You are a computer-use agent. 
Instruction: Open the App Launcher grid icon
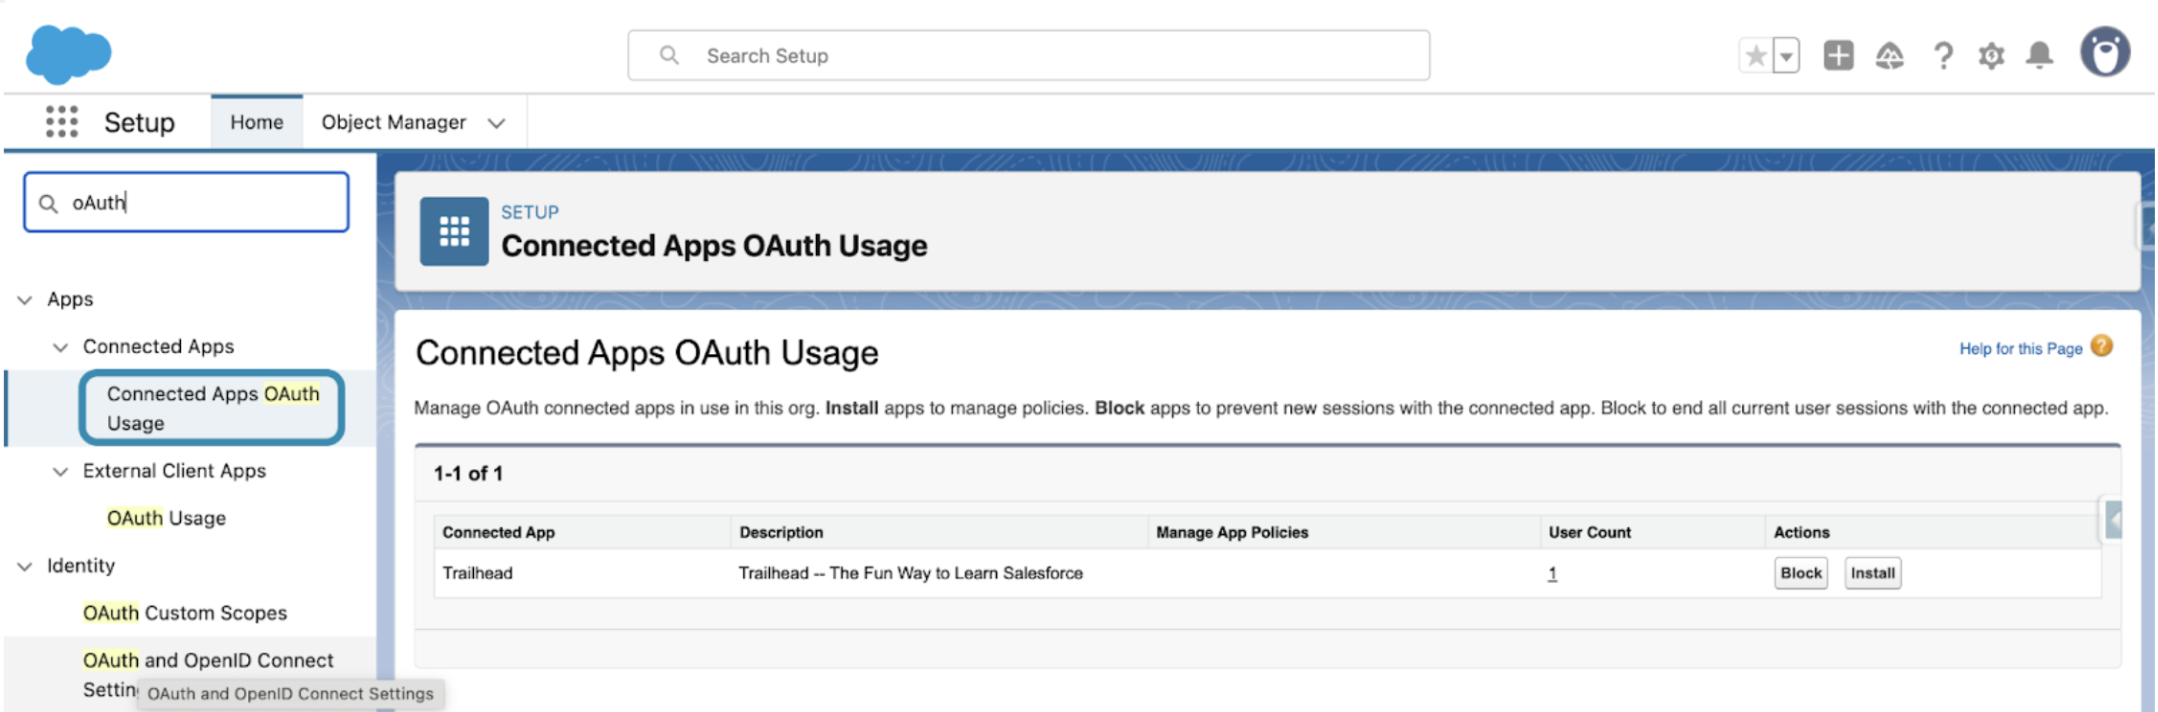coord(61,122)
